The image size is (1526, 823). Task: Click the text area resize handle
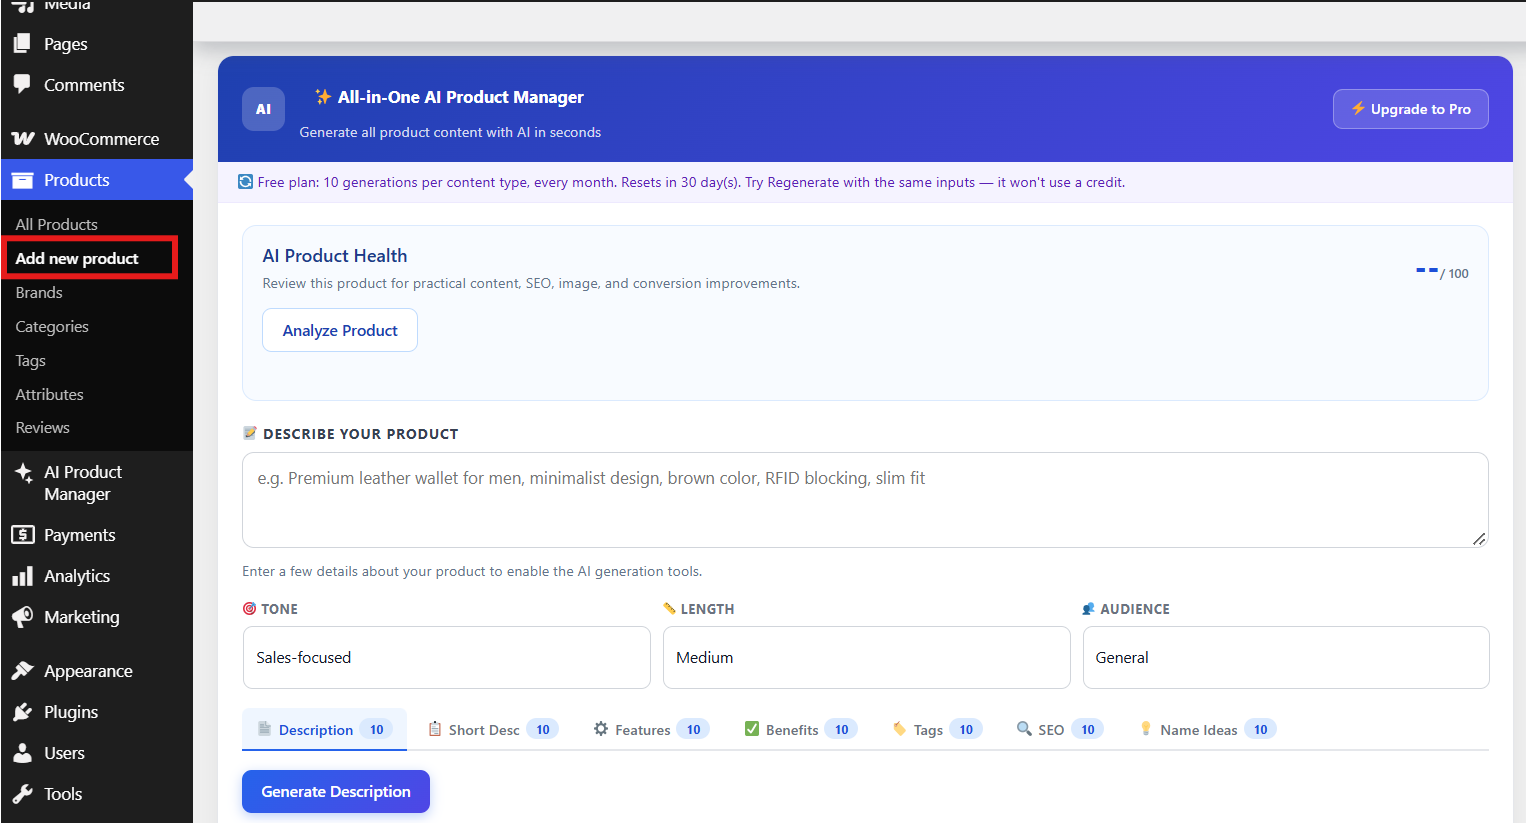click(x=1479, y=539)
